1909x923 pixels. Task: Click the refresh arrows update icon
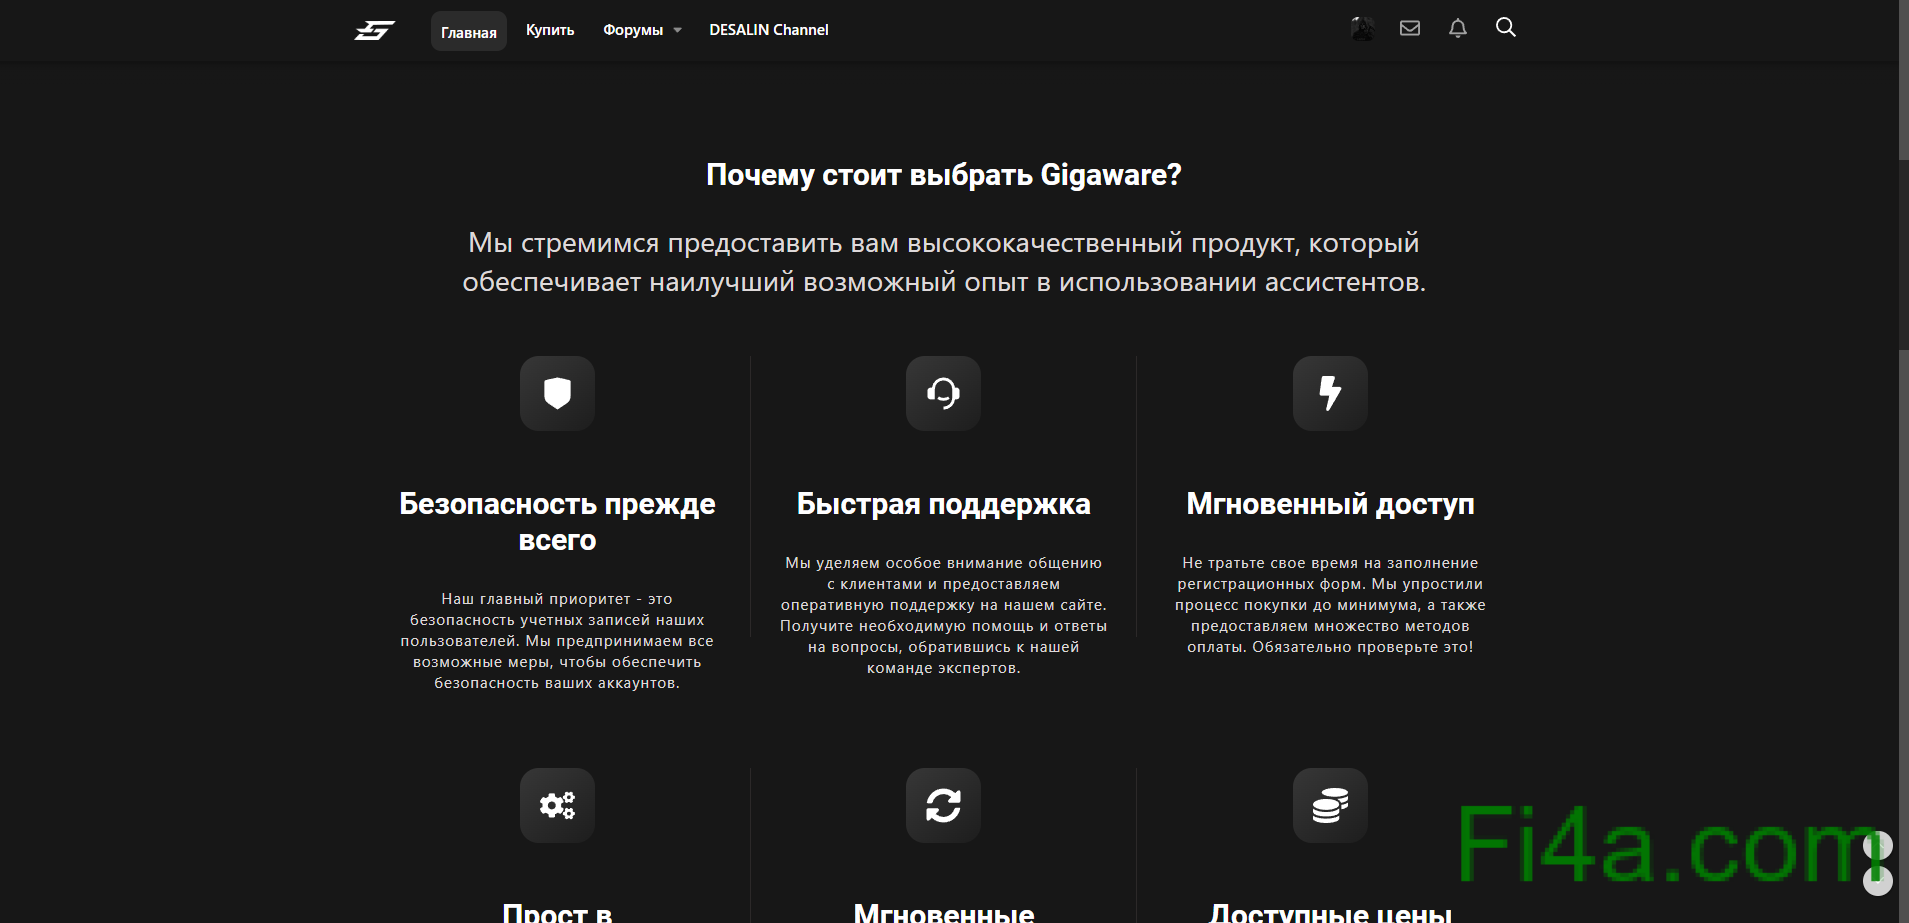pos(943,805)
